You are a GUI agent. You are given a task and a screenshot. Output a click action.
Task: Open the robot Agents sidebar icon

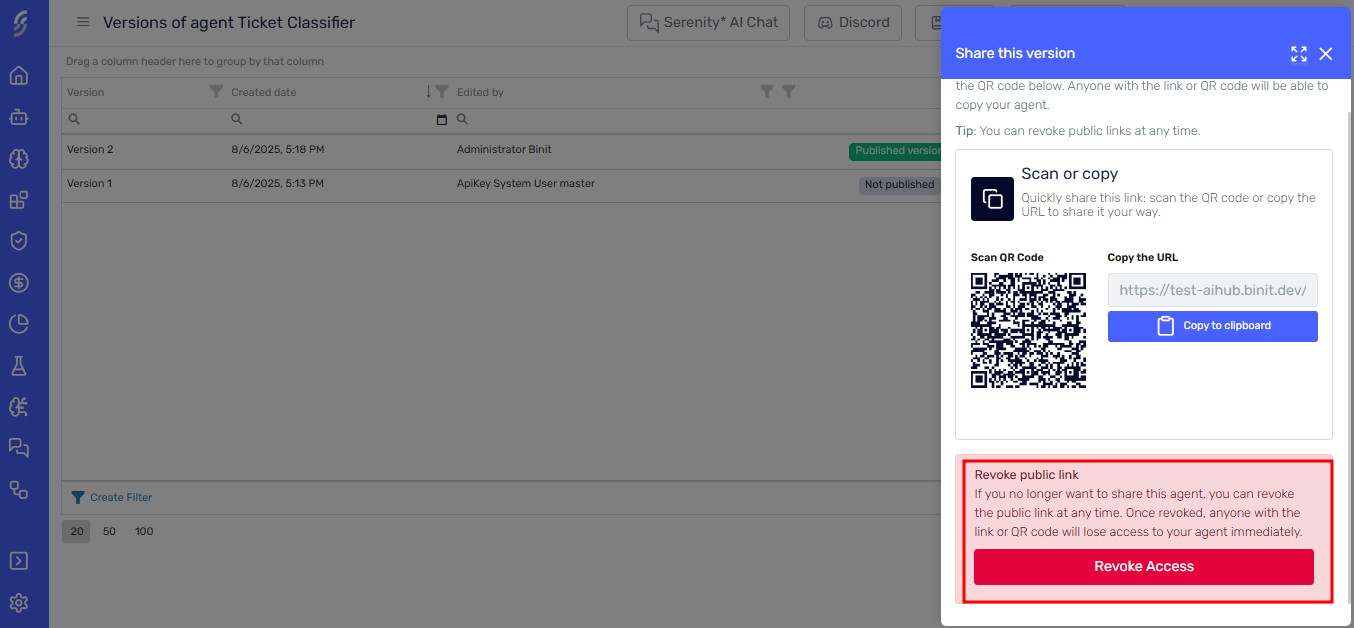tap(19, 117)
